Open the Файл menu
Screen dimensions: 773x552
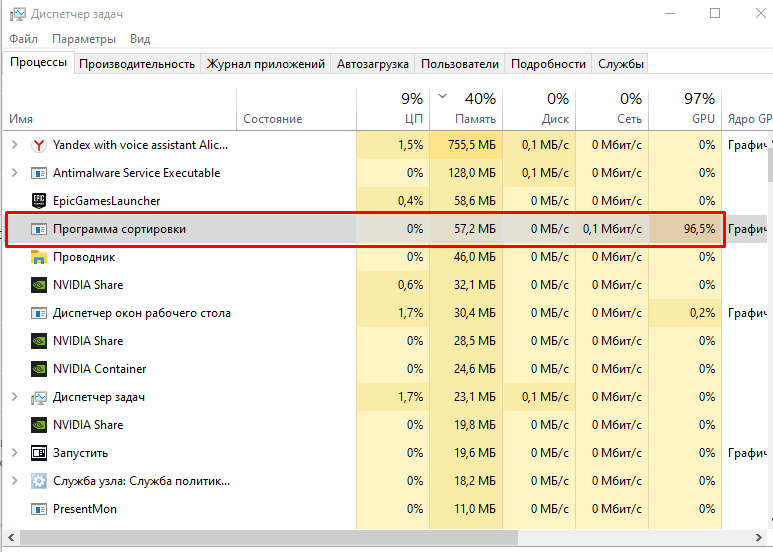tap(23, 39)
